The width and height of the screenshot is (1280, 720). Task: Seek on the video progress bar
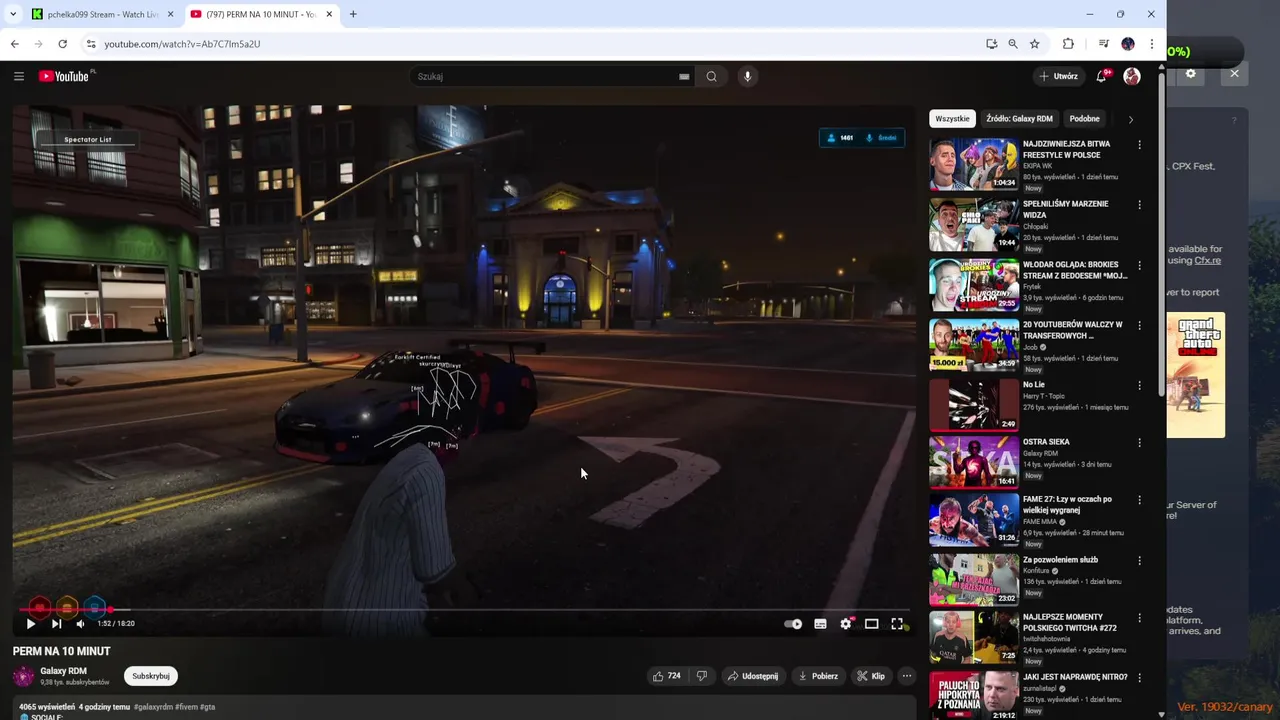pyautogui.click(x=465, y=609)
